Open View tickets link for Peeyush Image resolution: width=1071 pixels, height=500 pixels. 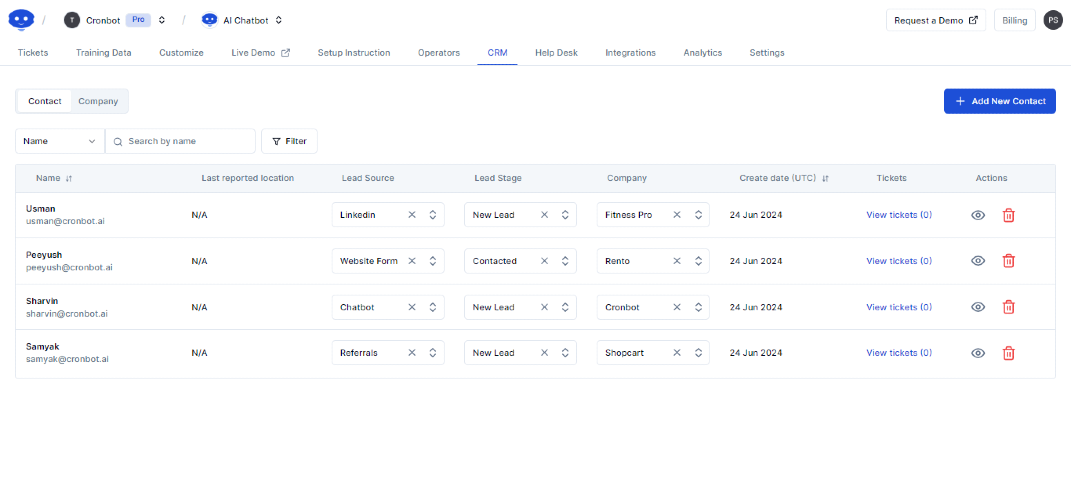[899, 261]
